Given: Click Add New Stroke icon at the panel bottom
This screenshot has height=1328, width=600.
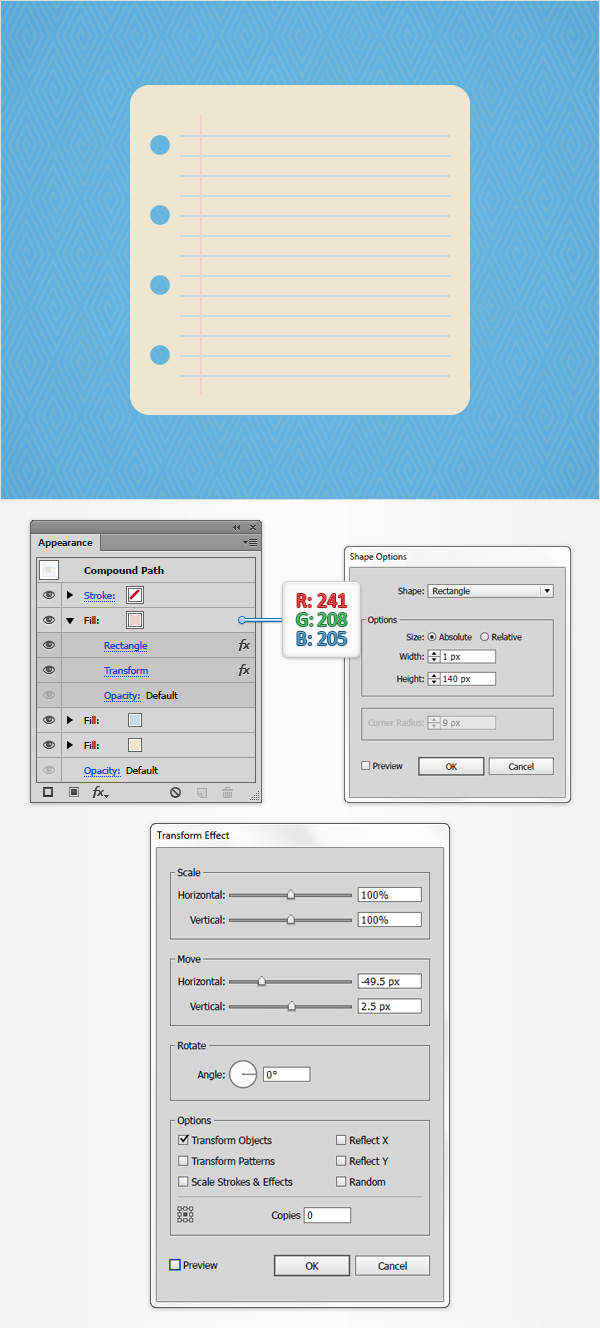Looking at the screenshot, I should coord(48,792).
